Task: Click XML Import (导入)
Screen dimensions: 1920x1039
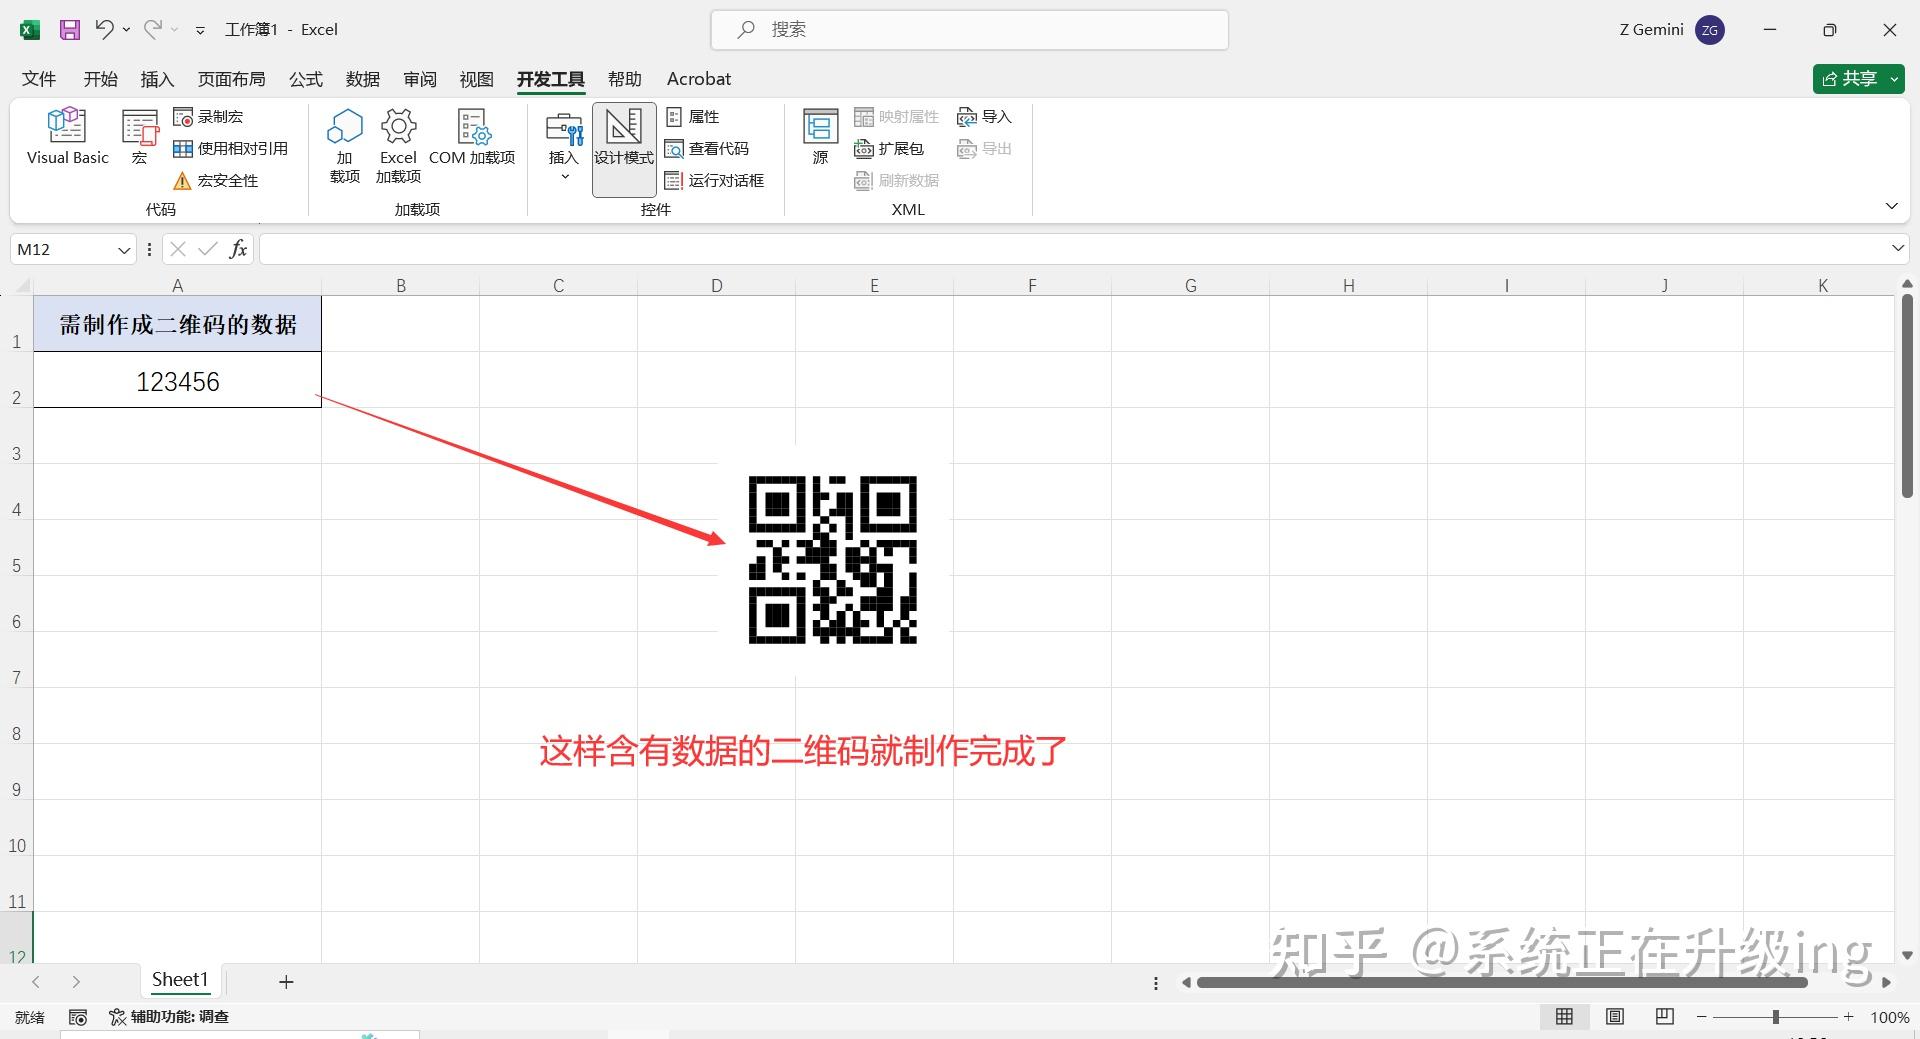Action: coord(984,117)
